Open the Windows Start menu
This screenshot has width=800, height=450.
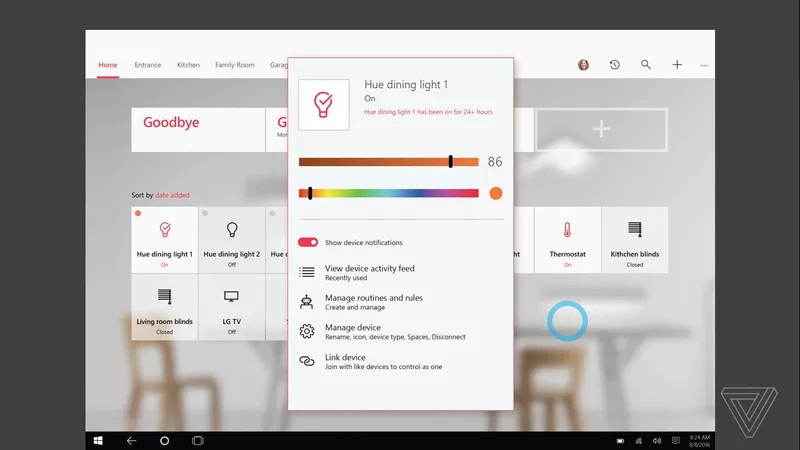pos(98,440)
